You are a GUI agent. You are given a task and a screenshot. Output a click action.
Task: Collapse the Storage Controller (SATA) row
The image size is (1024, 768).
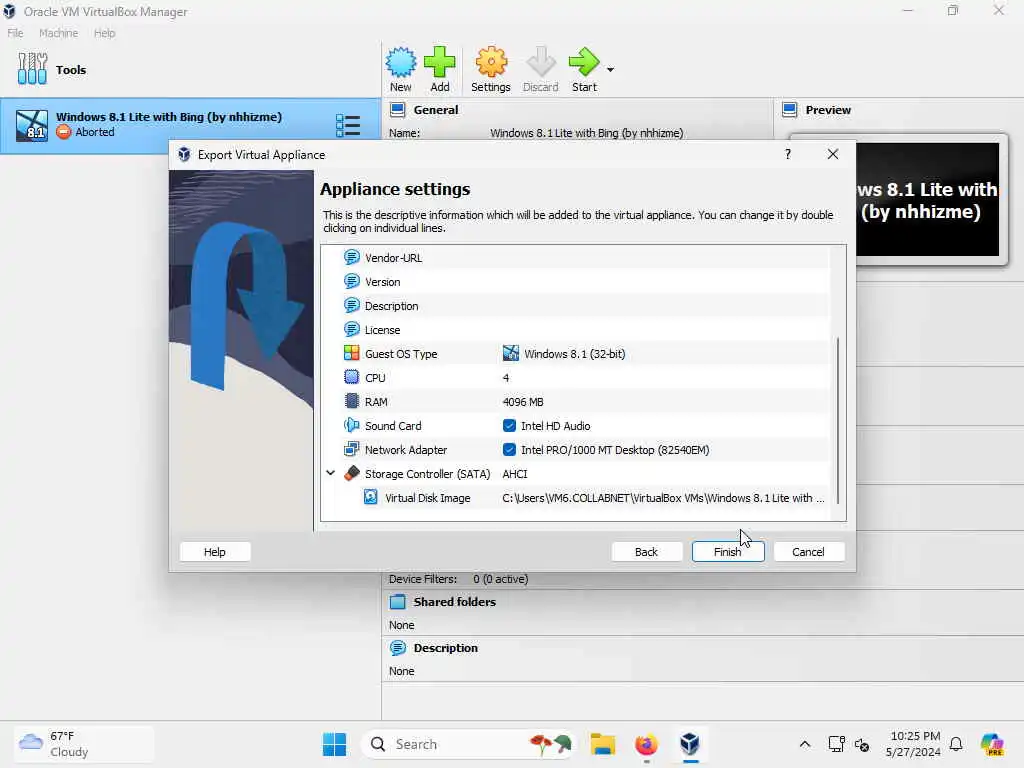[x=330, y=473]
